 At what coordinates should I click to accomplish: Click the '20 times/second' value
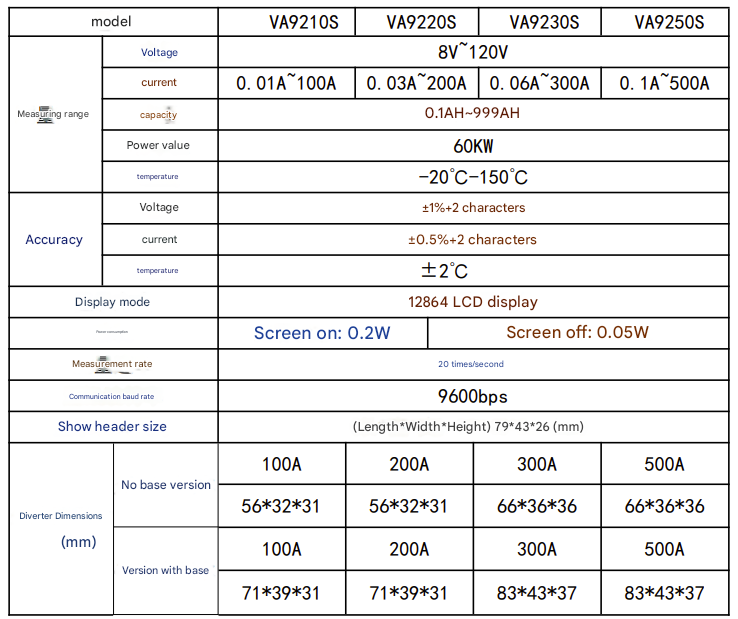[471, 364]
